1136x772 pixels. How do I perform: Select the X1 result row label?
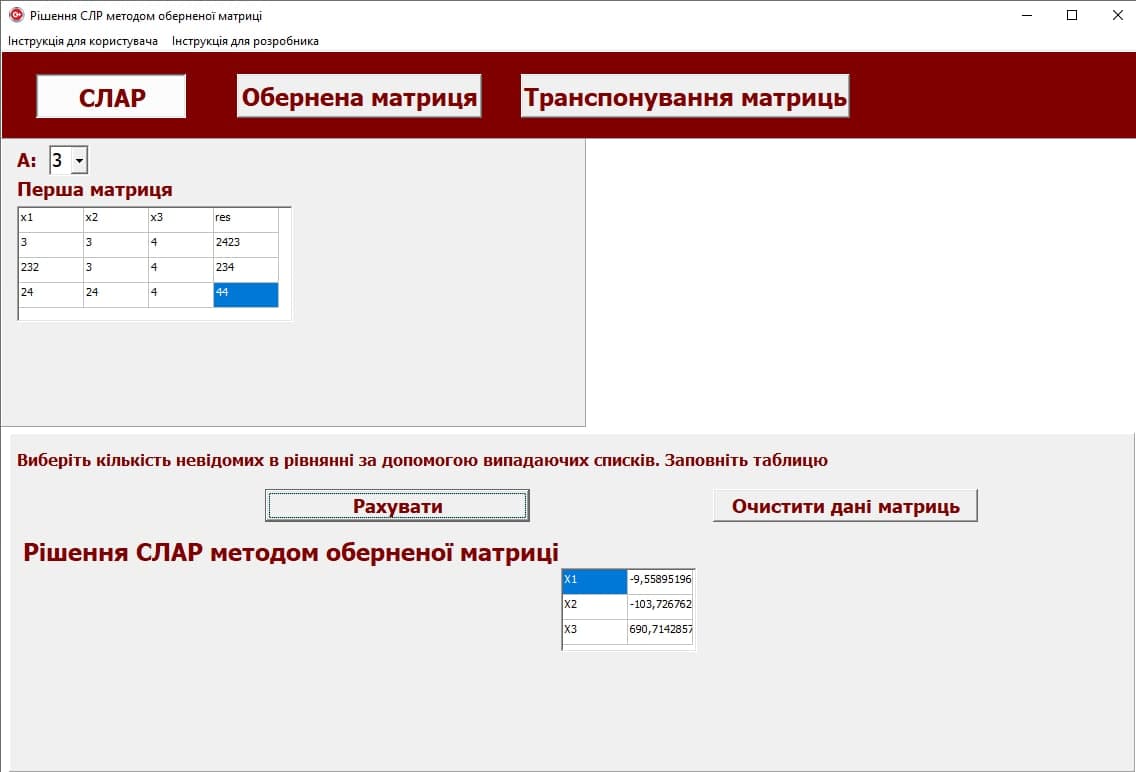(594, 582)
